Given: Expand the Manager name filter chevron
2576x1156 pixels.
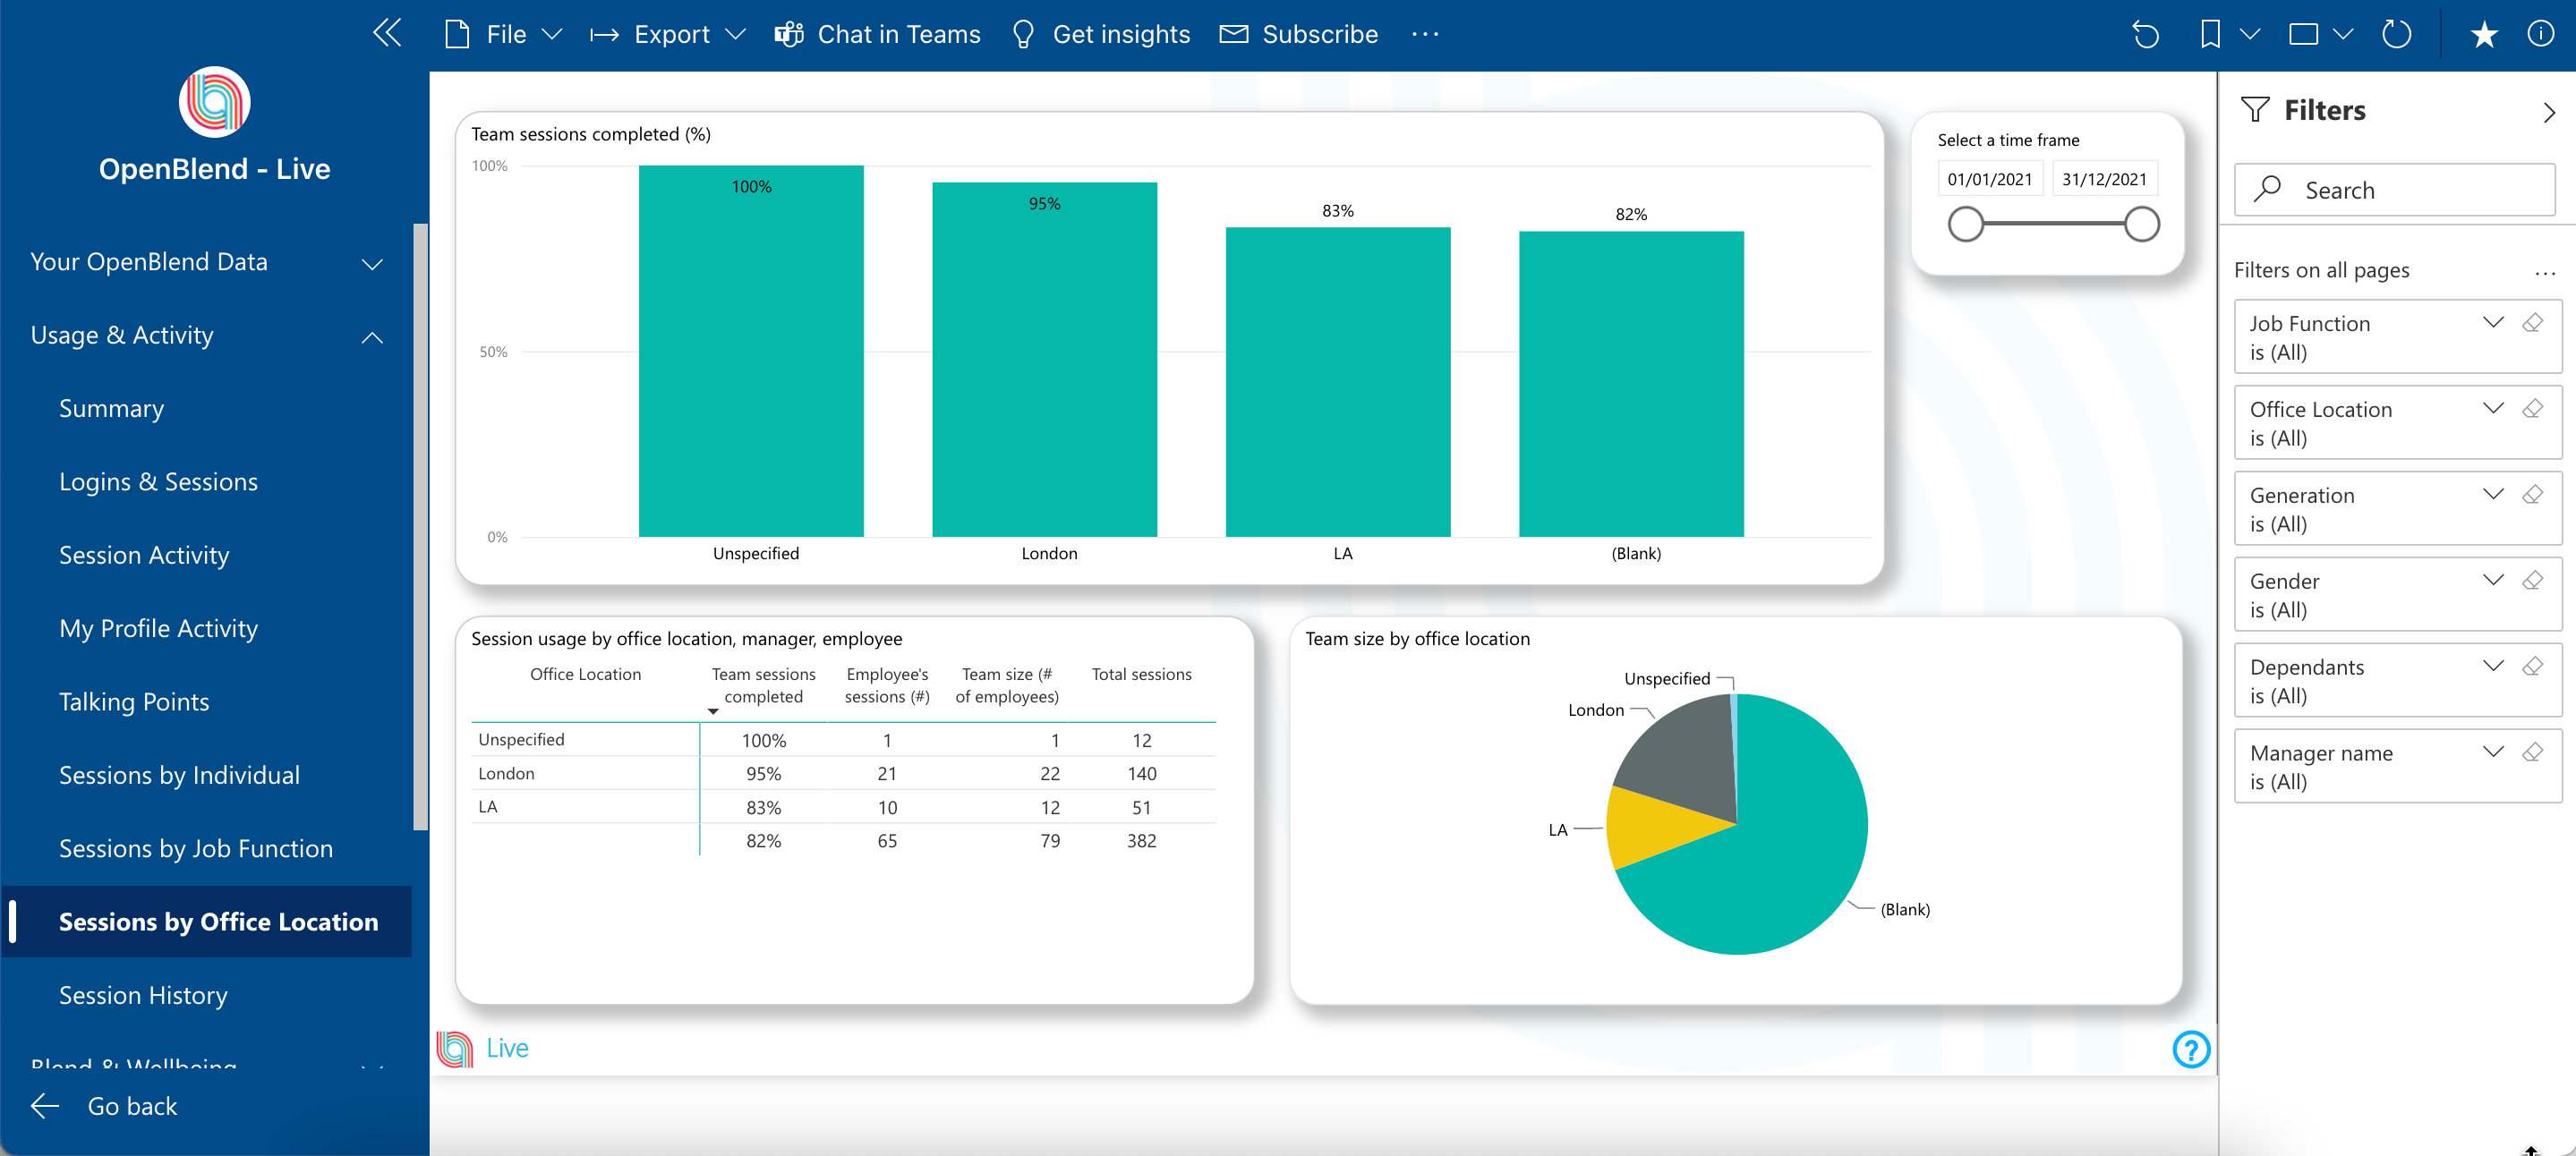Looking at the screenshot, I should click(2492, 753).
